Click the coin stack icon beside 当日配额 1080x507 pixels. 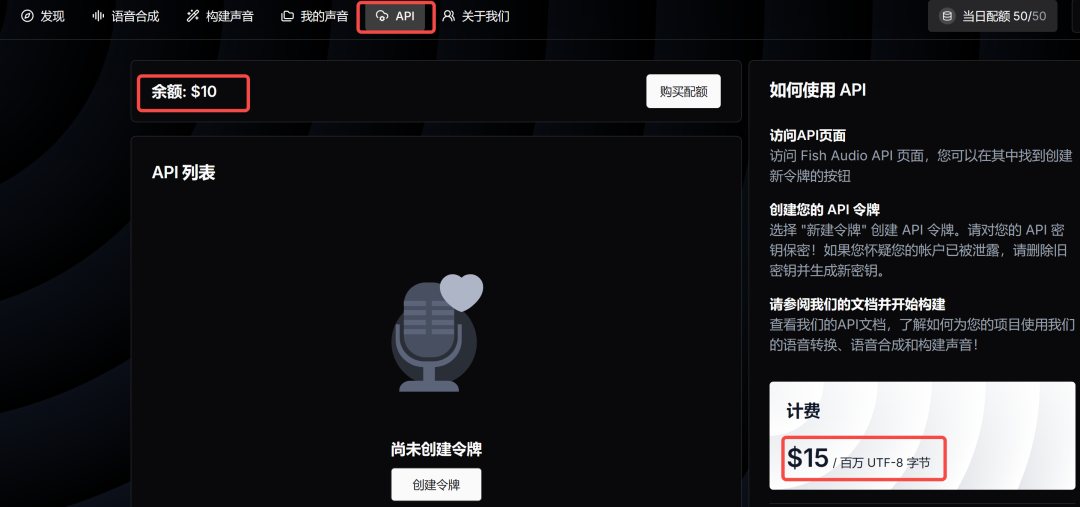947,16
